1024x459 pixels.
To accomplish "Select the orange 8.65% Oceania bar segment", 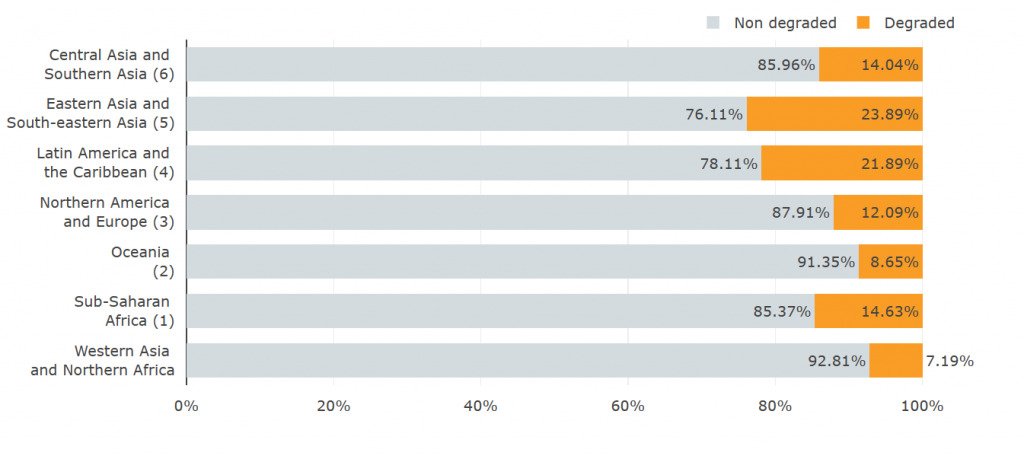I will click(x=890, y=262).
